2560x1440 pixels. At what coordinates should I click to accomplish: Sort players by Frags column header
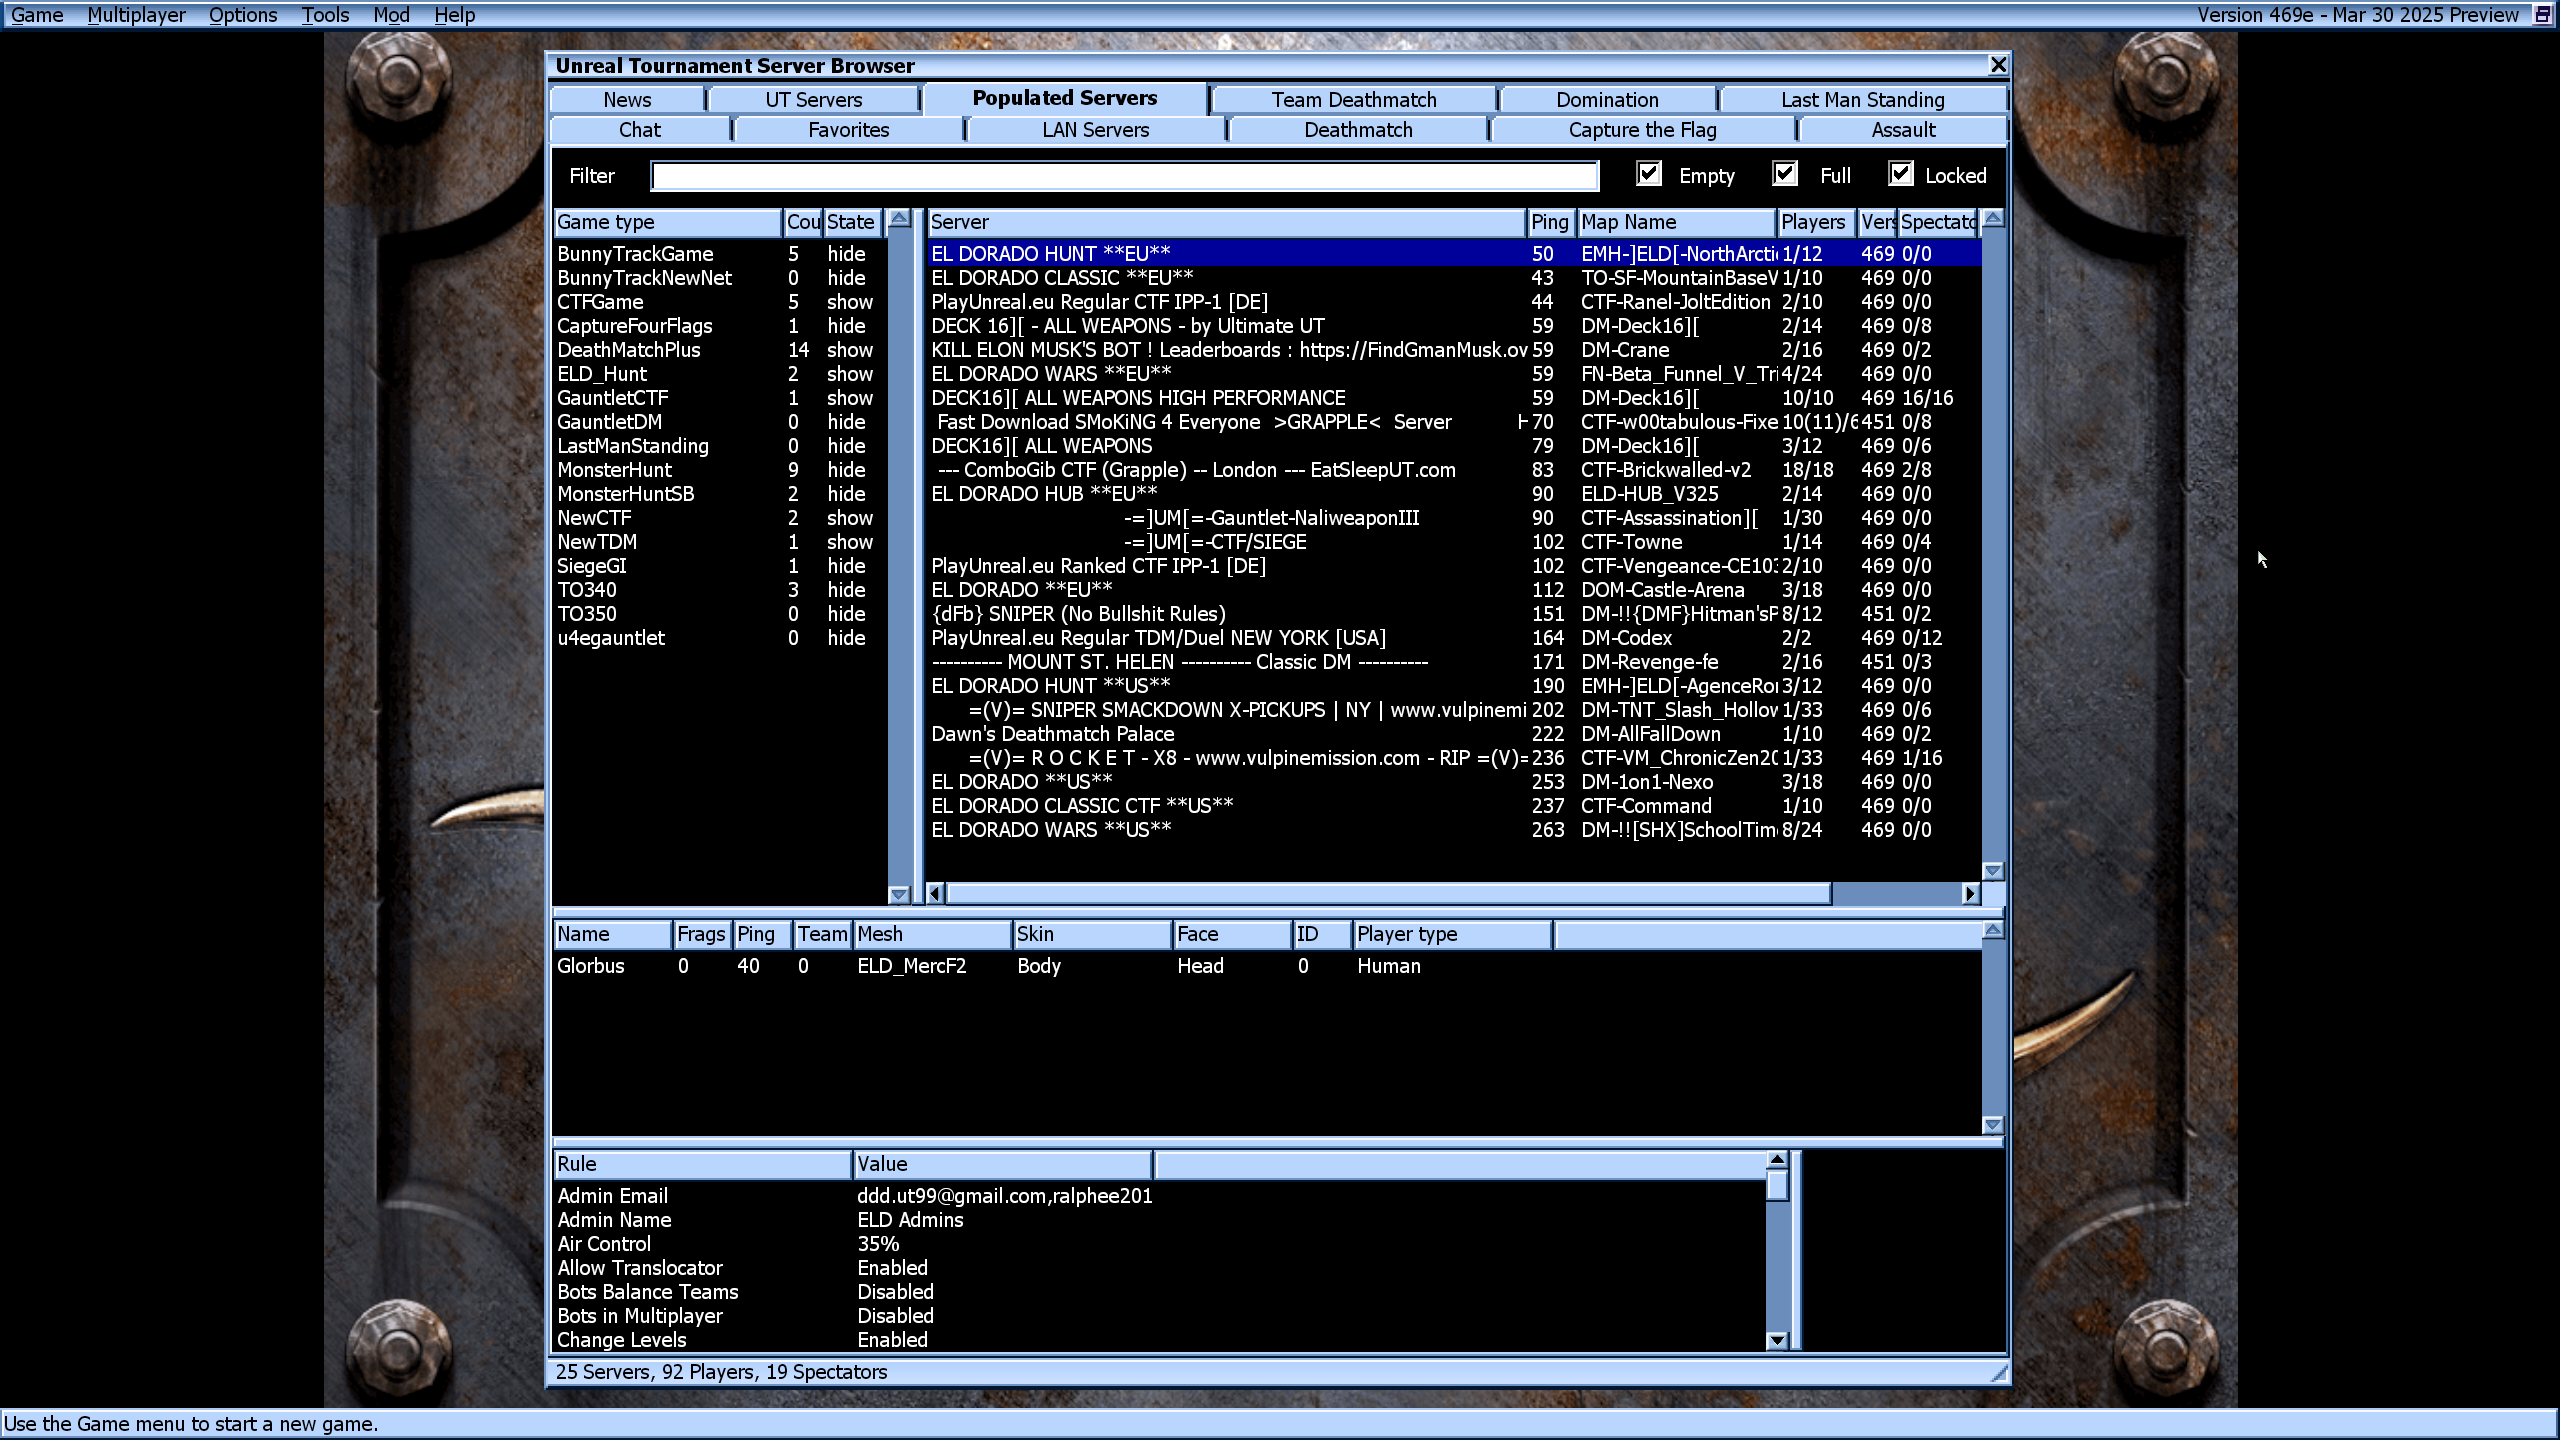click(702, 934)
